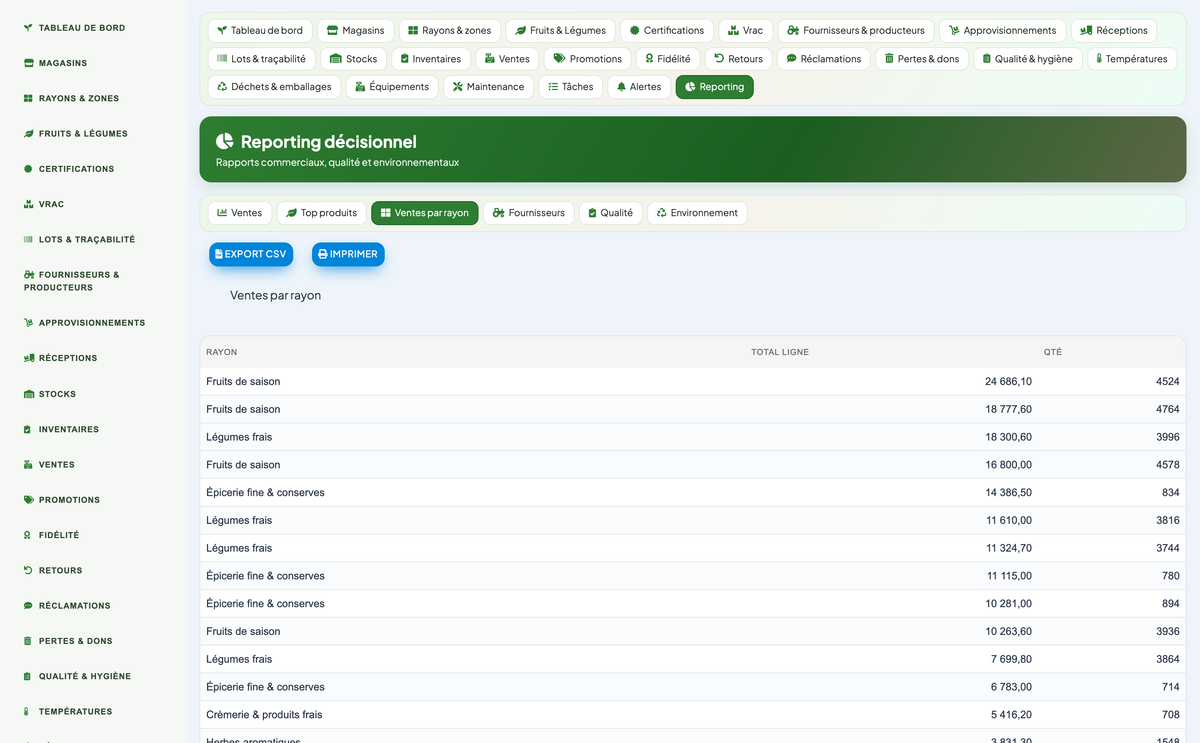This screenshot has height=743, width=1200.
Task: Click the Inventaires clipboard icon in sidebar
Action: 28,430
